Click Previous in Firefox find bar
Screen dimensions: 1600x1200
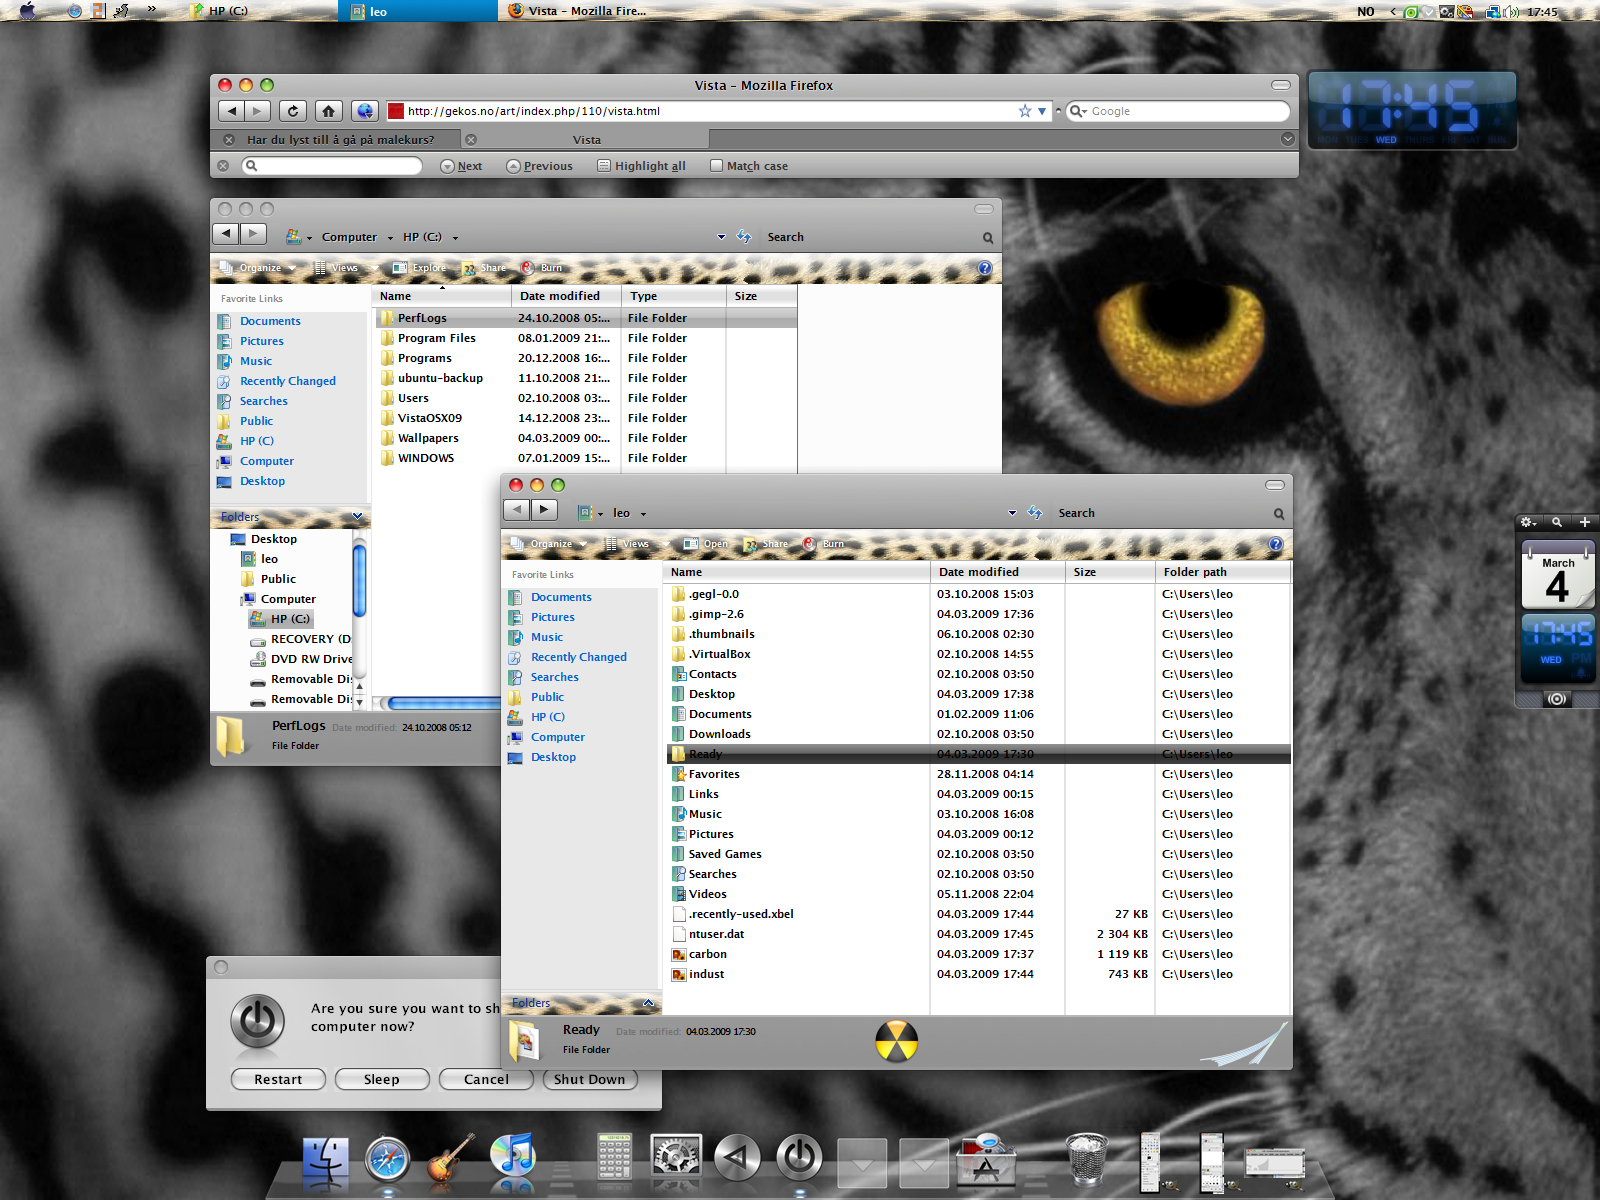click(x=540, y=166)
